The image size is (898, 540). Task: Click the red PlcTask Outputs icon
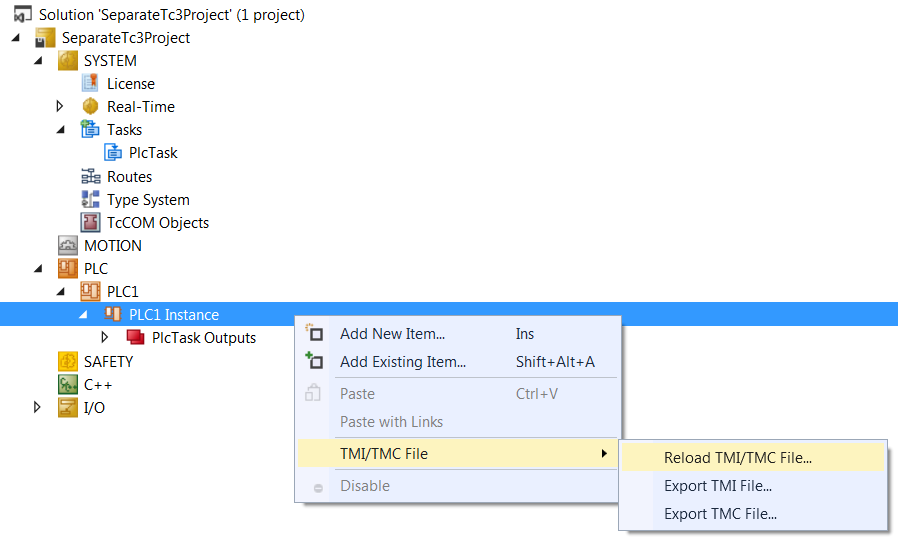coord(135,337)
